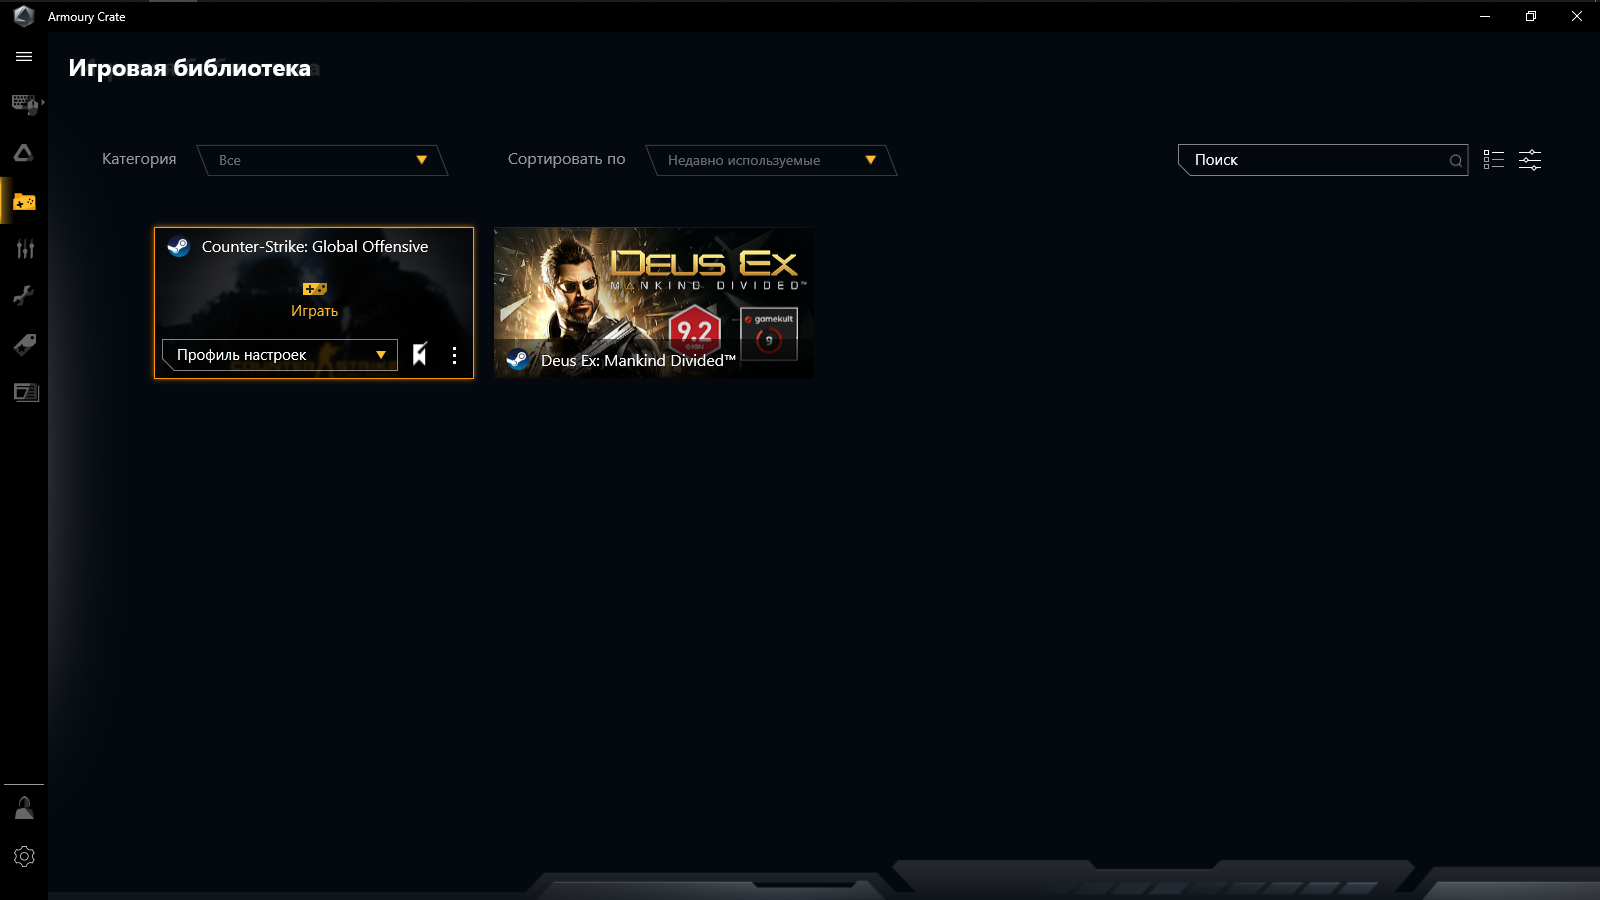Click in the Поиск search field
This screenshot has width=1600, height=900.
tap(1322, 160)
